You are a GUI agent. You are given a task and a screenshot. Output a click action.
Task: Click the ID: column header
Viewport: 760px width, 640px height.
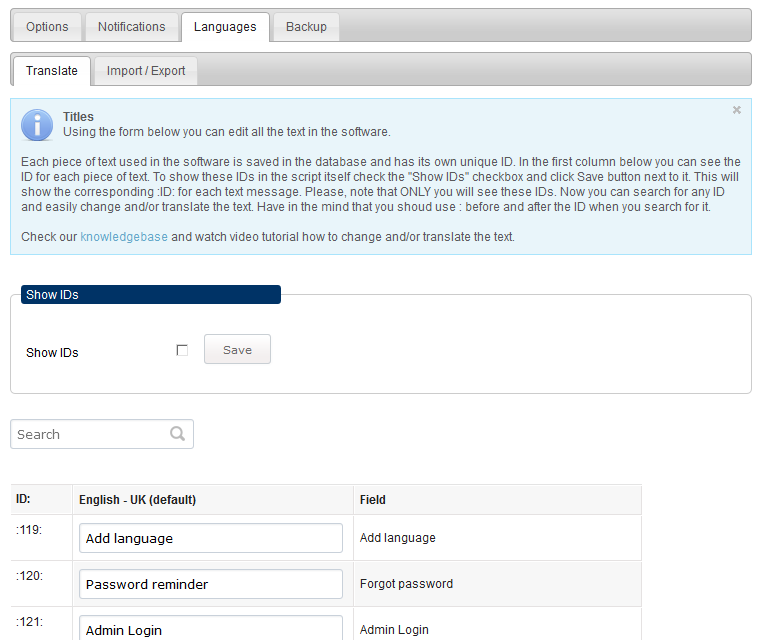tap(41, 499)
